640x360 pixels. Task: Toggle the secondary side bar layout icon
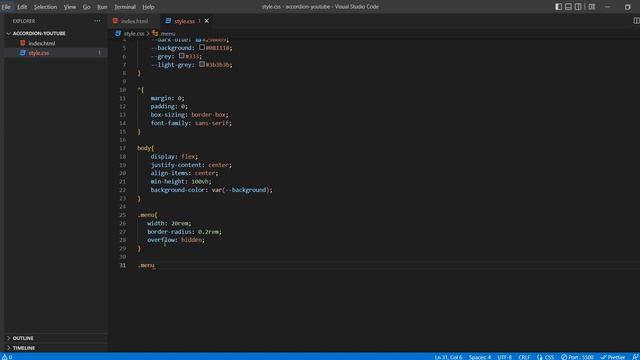point(578,7)
